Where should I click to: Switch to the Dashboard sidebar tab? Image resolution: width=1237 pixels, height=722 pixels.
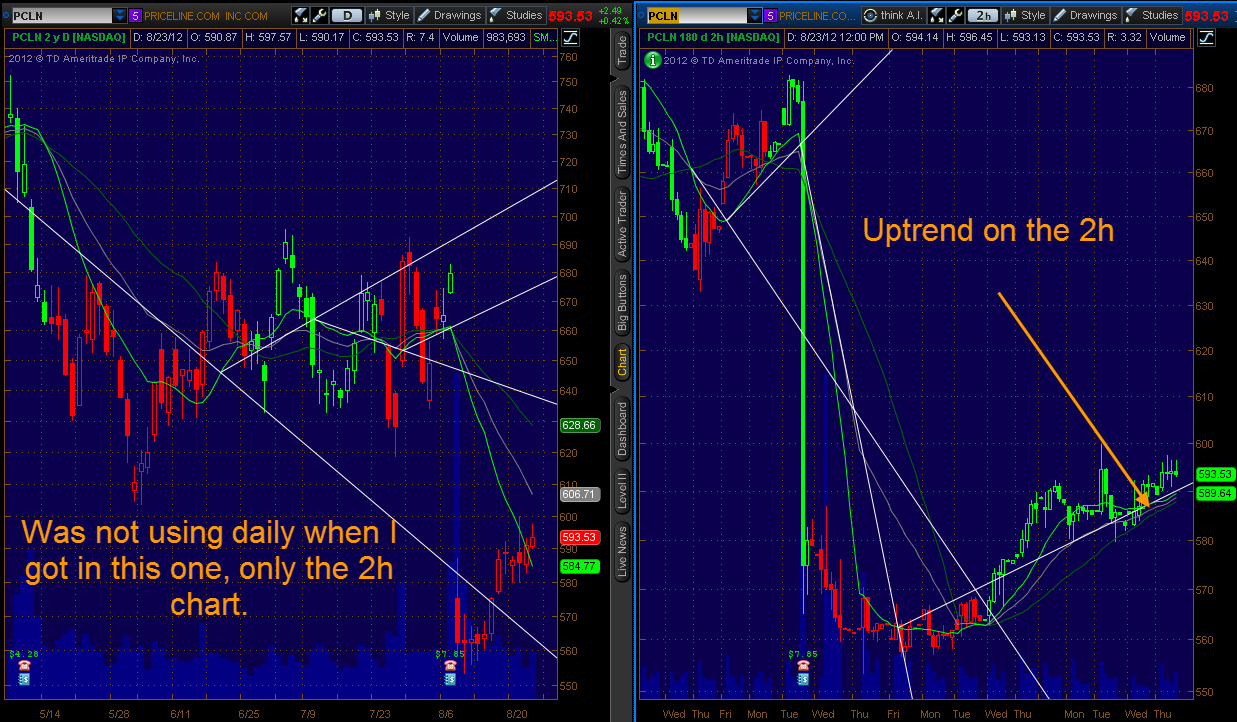point(622,428)
